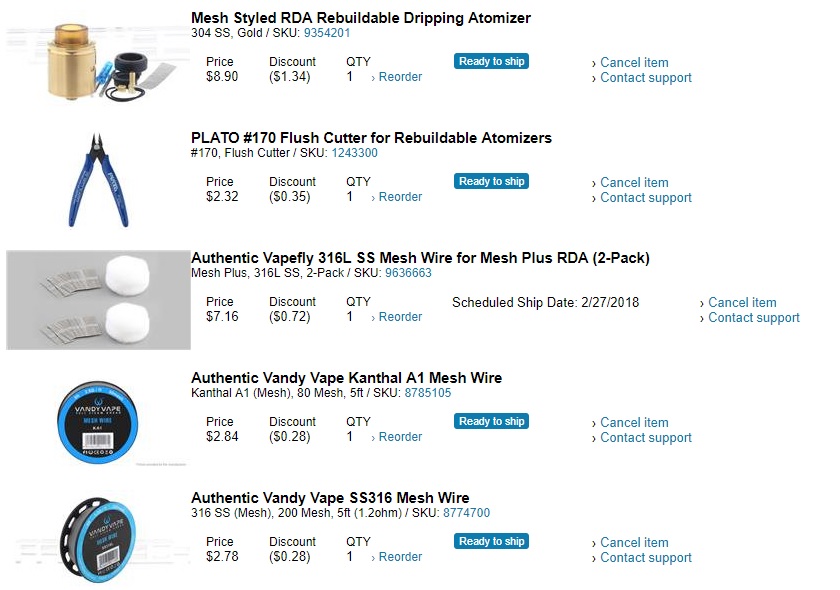Open SKU 9354201 link
Screen dimensions: 840x590
(x=327, y=33)
